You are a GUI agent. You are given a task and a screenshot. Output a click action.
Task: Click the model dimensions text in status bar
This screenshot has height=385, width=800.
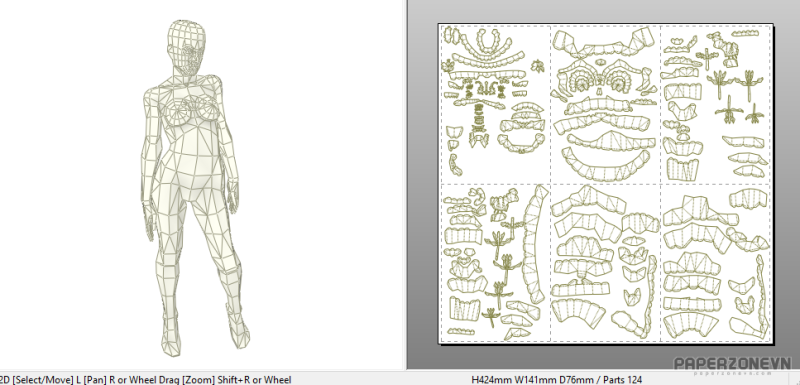click(x=557, y=379)
